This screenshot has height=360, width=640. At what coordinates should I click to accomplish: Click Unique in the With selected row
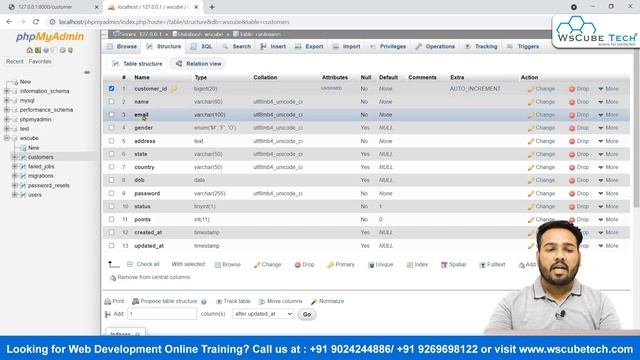point(380,264)
